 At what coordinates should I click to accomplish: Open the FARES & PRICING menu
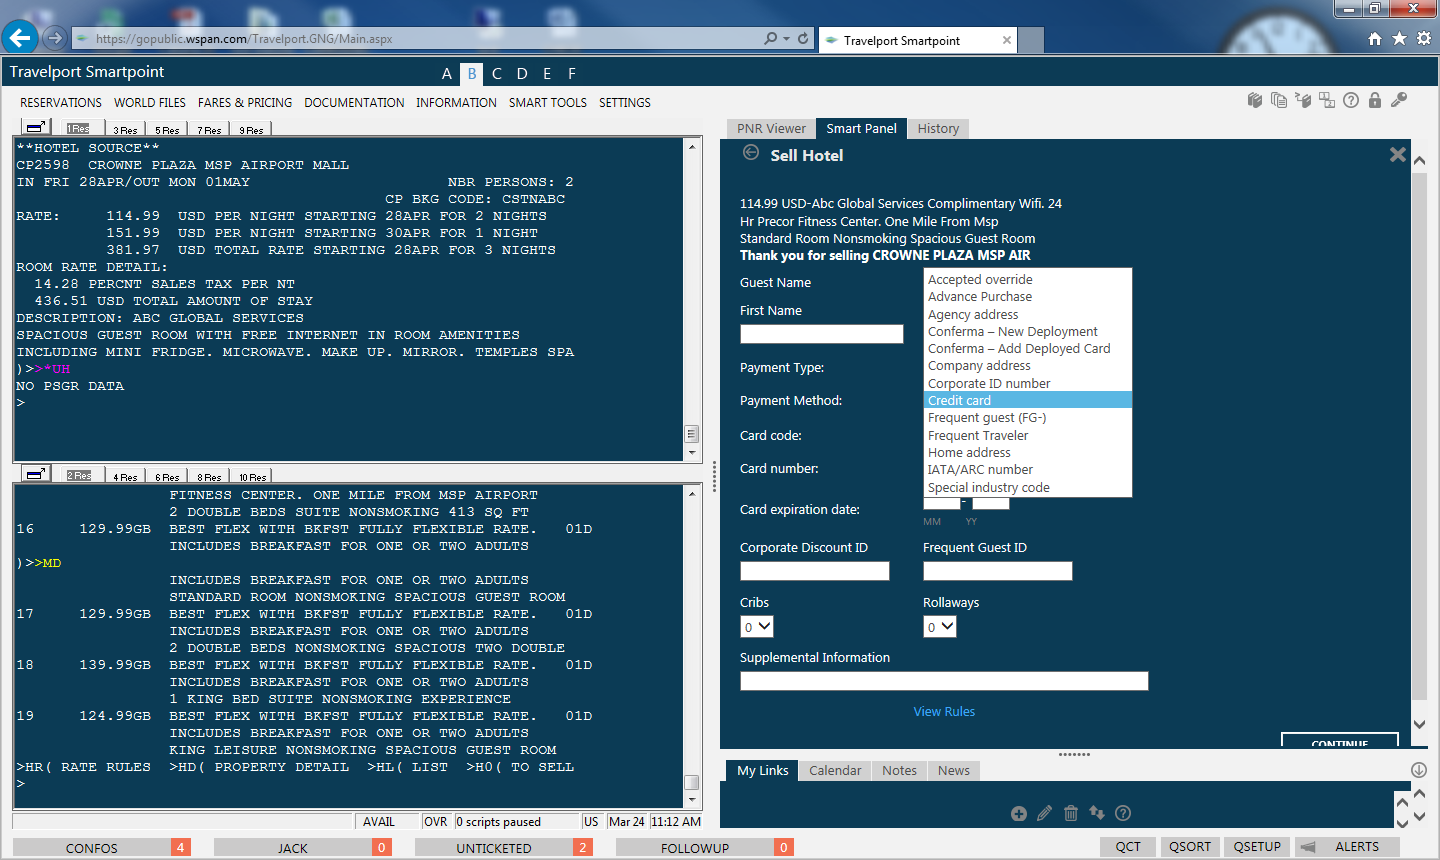tap(245, 103)
